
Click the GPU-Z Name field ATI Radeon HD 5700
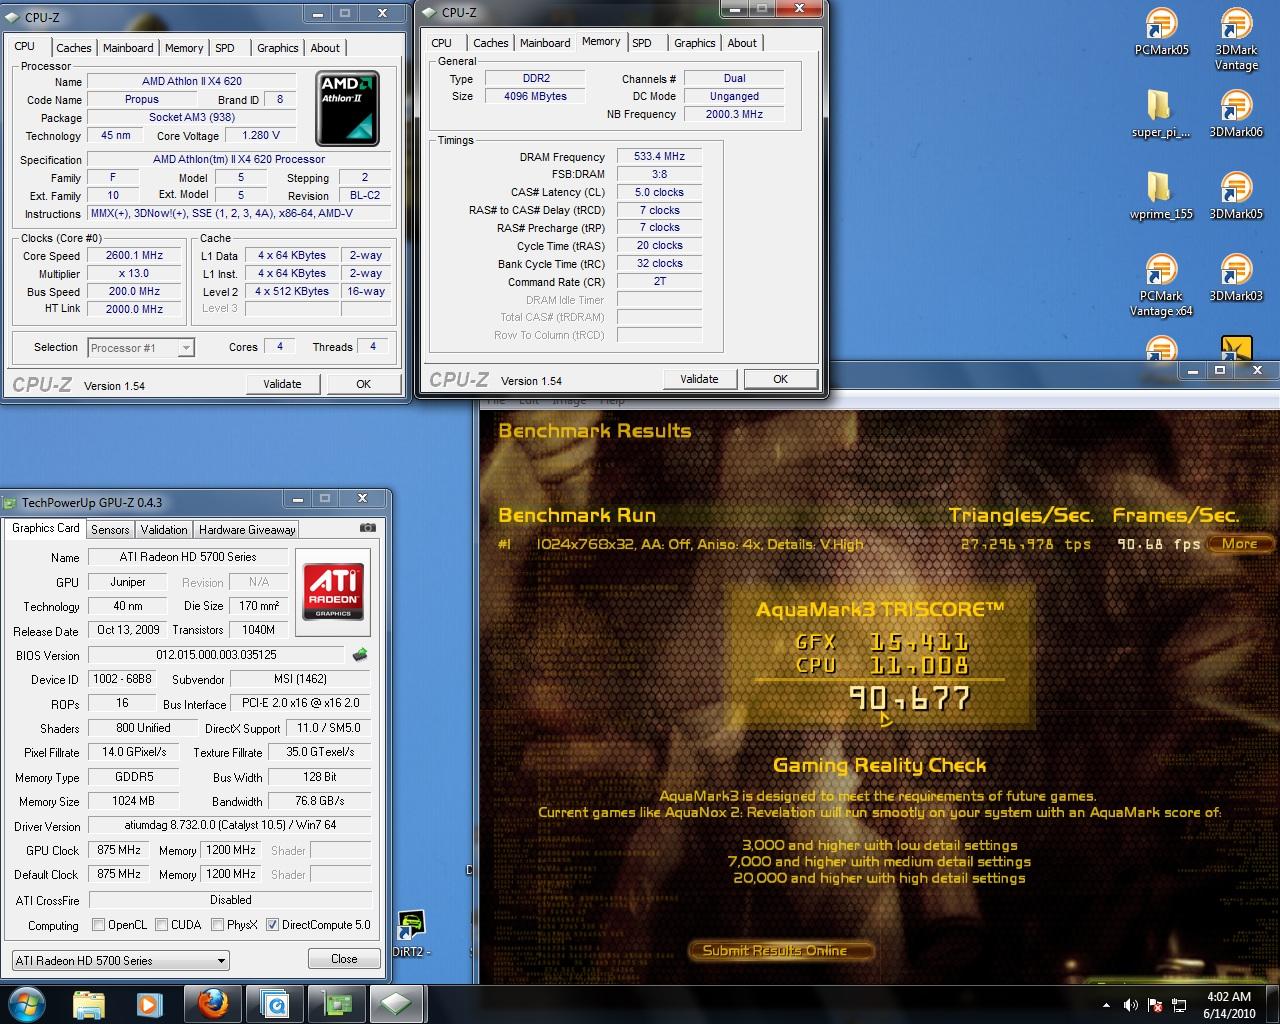[x=188, y=557]
